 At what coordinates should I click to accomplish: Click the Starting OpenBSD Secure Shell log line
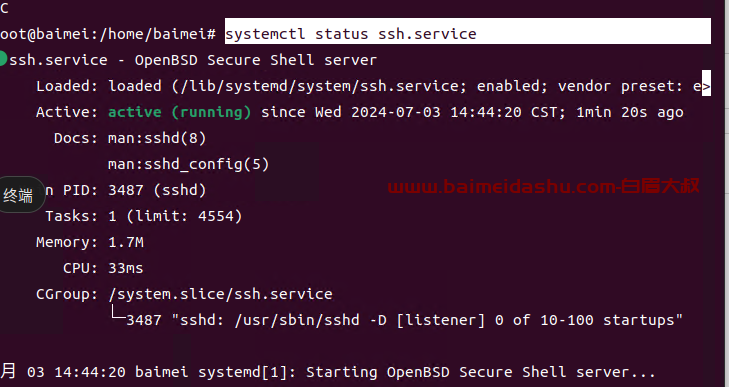pos(481,372)
